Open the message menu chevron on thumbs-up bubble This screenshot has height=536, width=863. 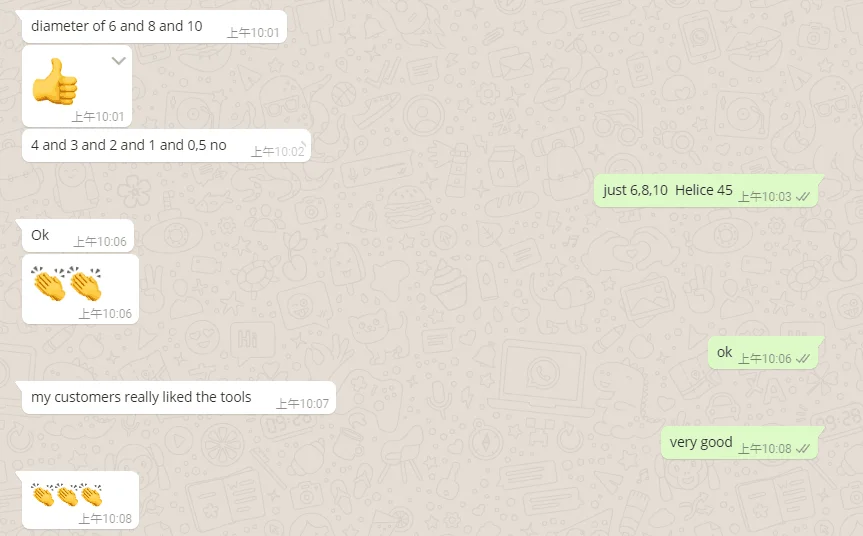[x=119, y=61]
